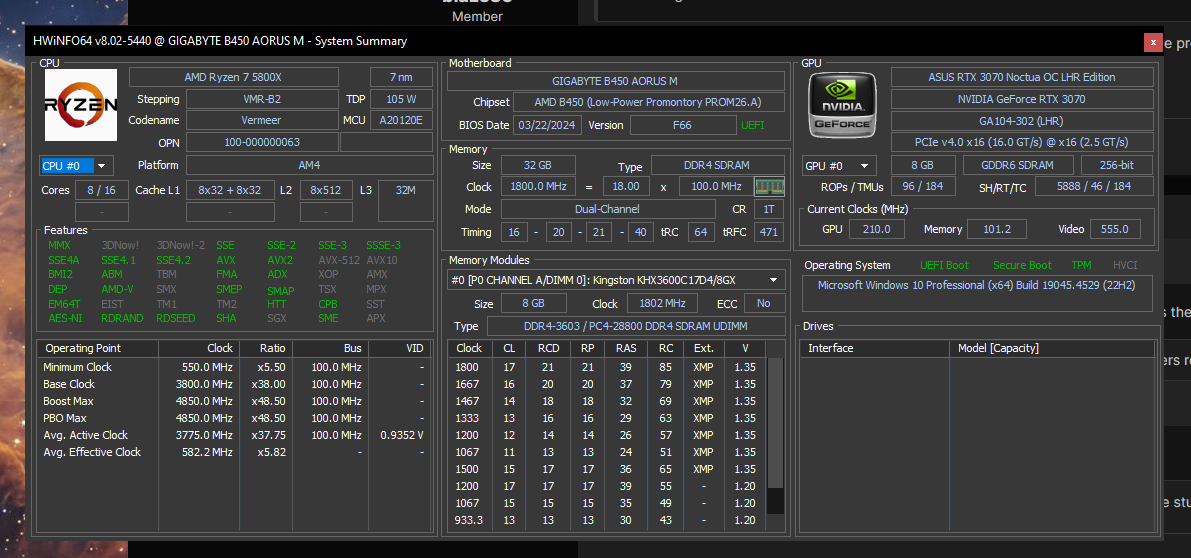This screenshot has width=1191, height=558.
Task: Click the Vermeer codename field
Action: point(262,120)
